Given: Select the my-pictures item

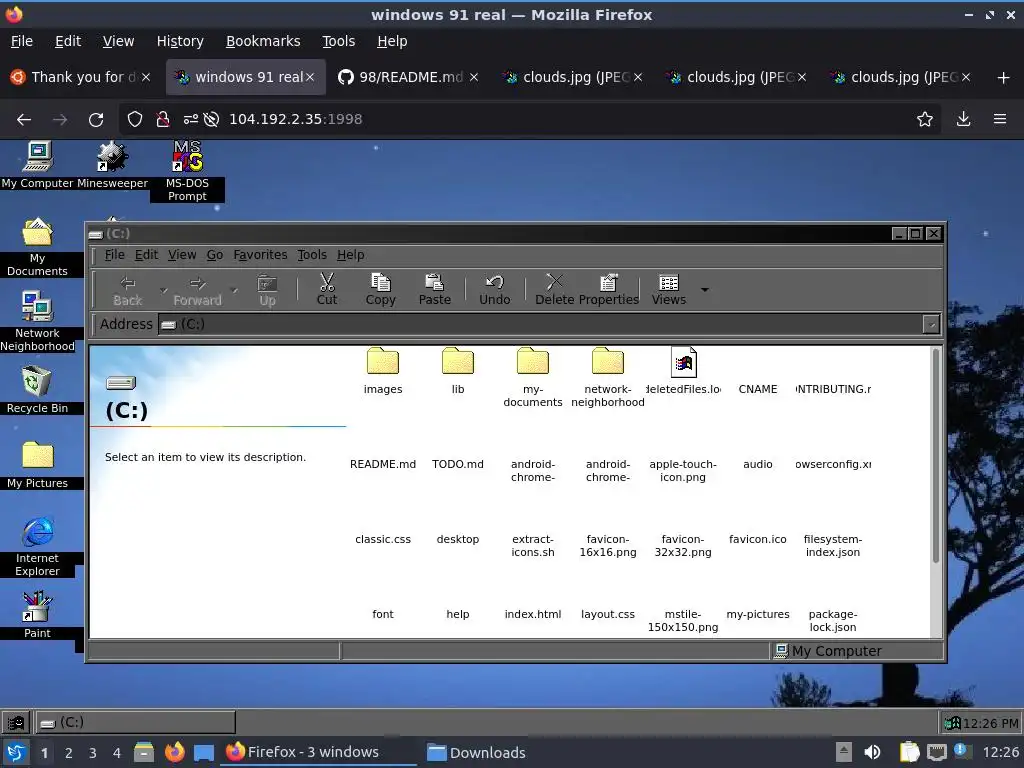Looking at the screenshot, I should [758, 615].
